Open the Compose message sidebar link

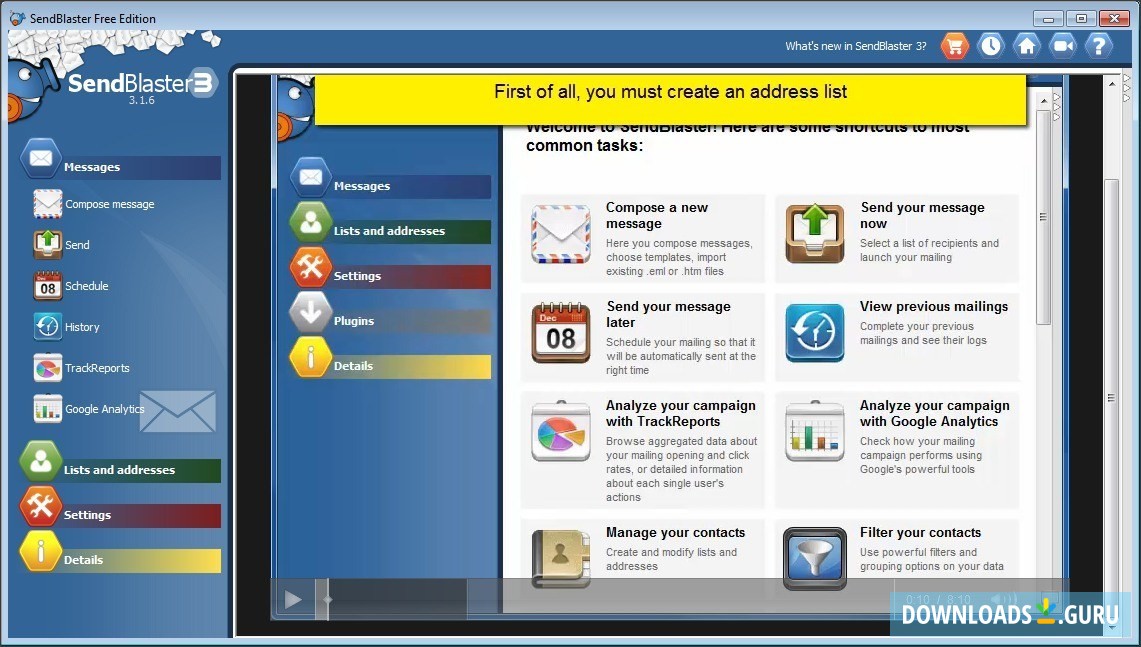110,204
